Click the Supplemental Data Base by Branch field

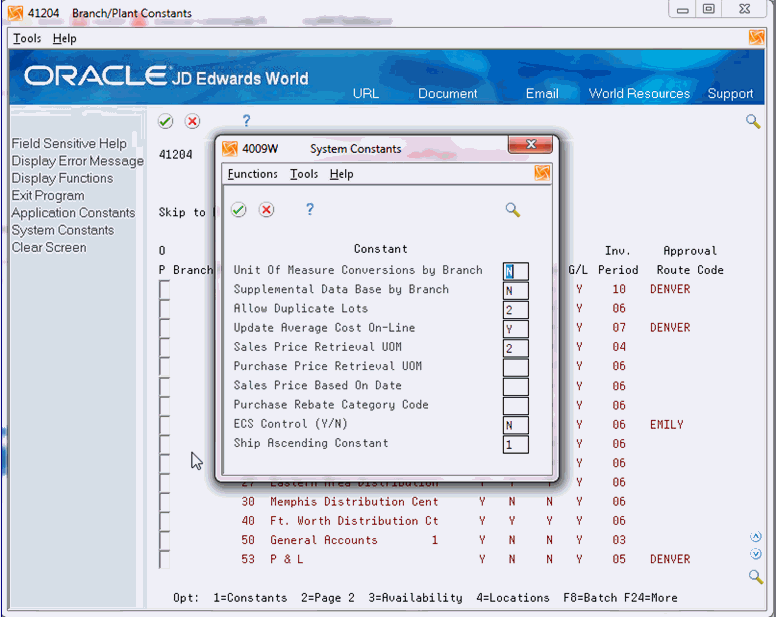point(516,290)
